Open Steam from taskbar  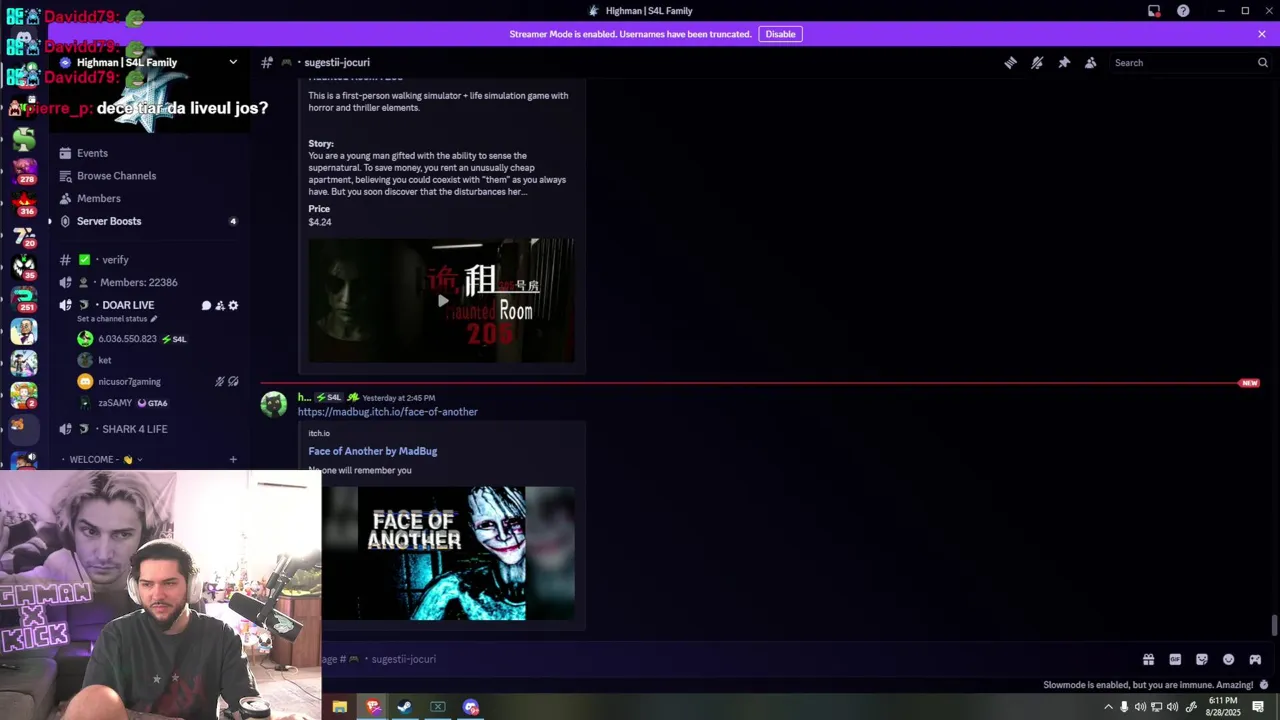[405, 707]
